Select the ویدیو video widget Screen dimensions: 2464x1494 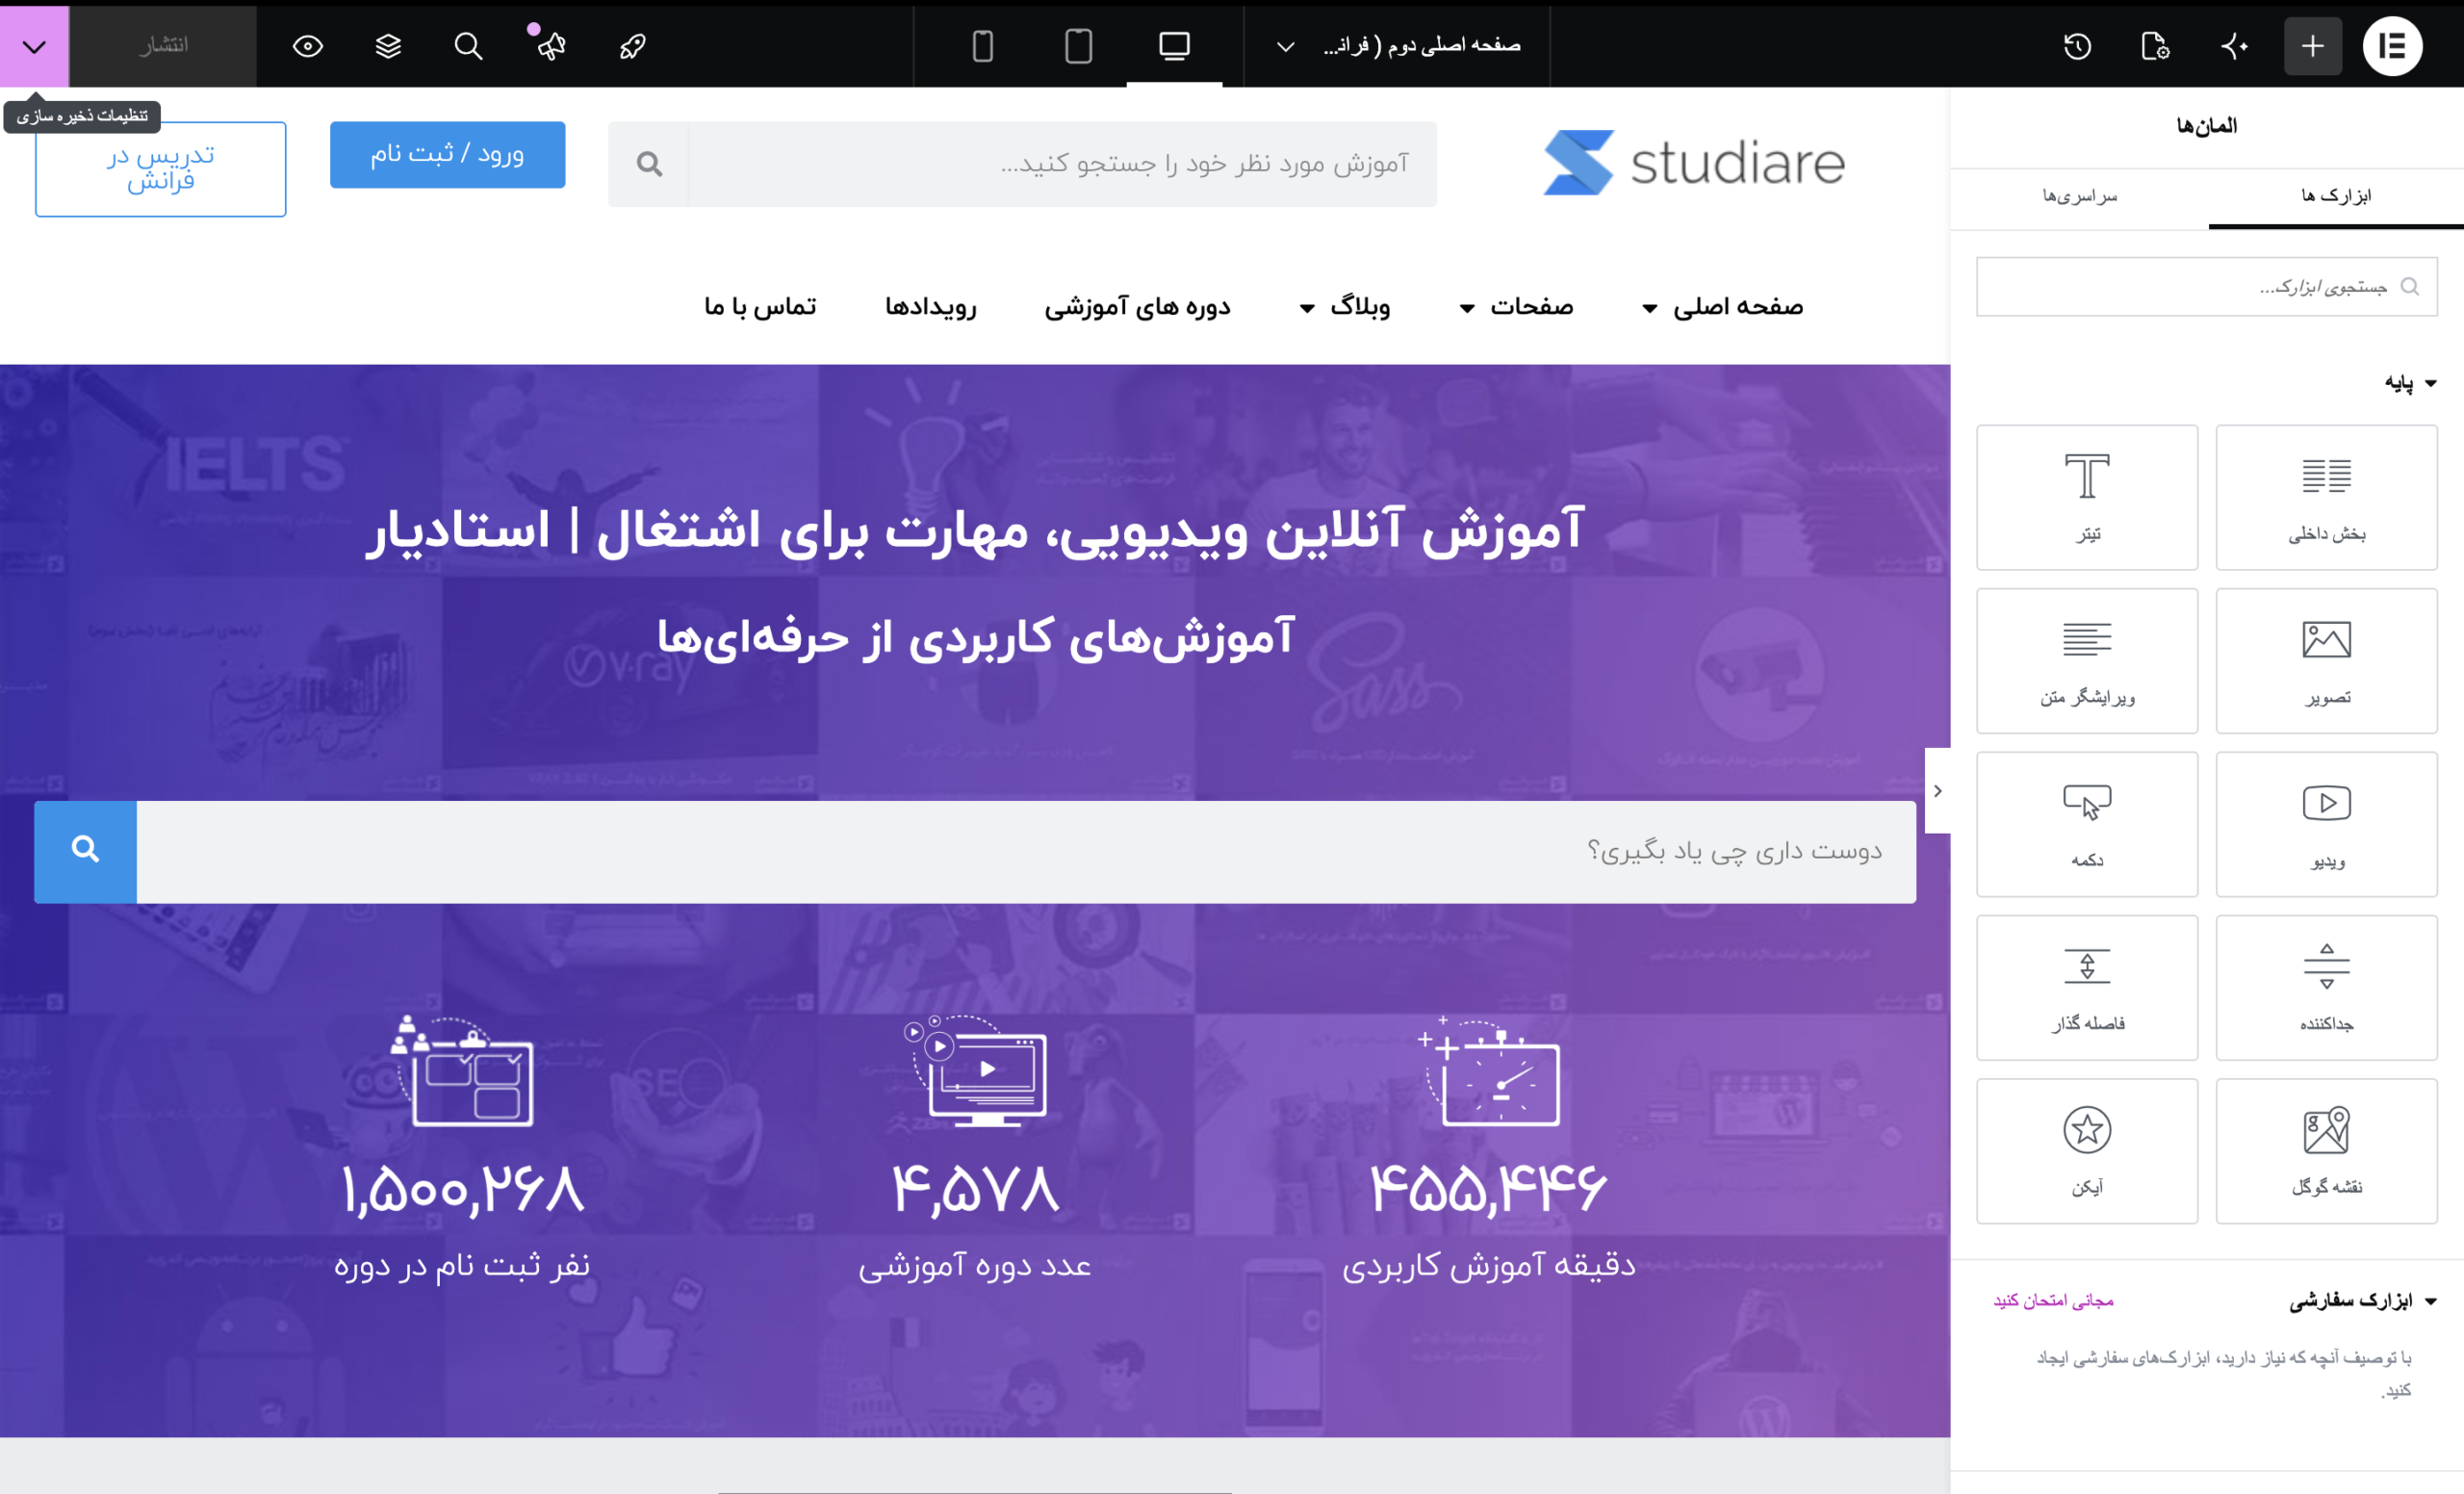tap(2326, 824)
